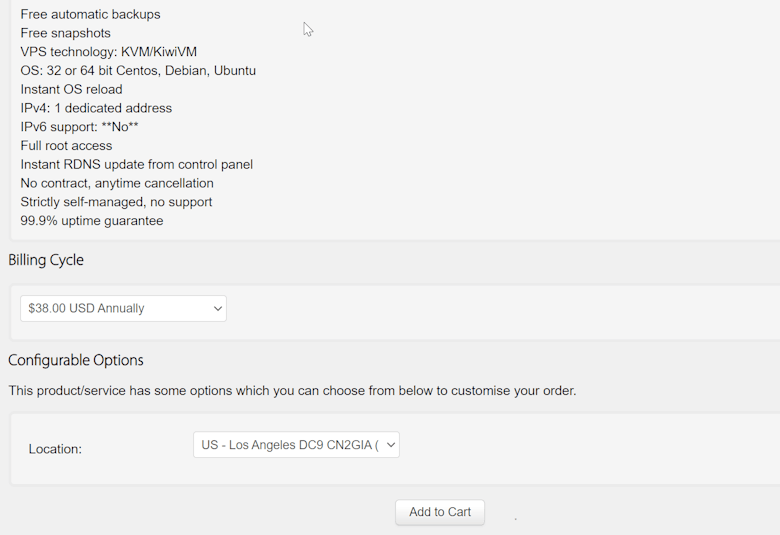Screen dimensions: 780x535
Task: Click the 'Strictly self-managed, no support' text
Action: click(x=116, y=202)
